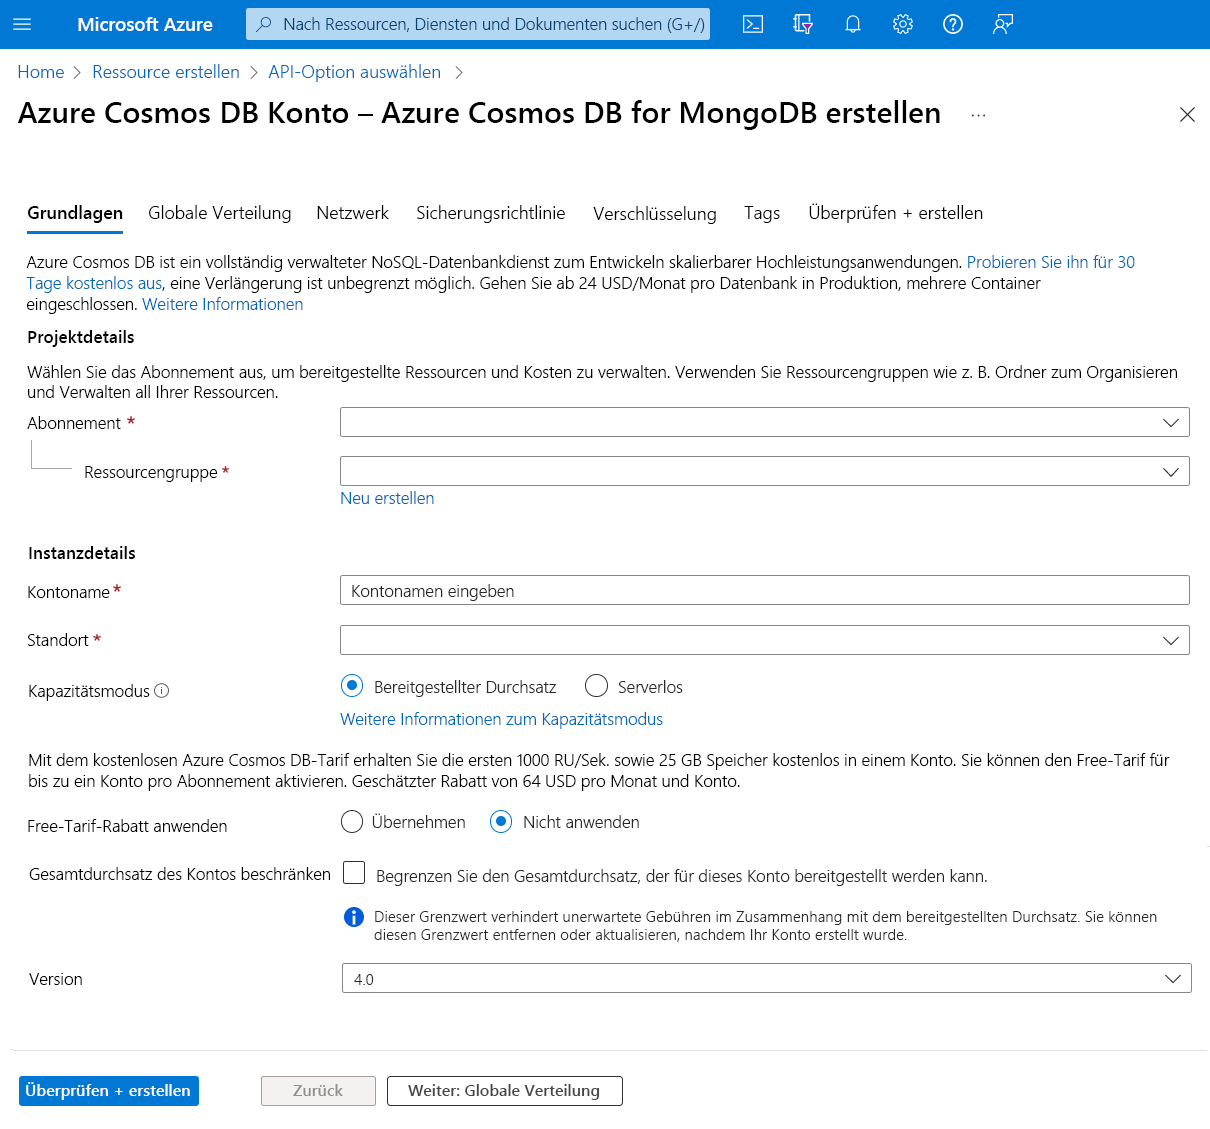Open Cloud Shell
The image size is (1210, 1129).
pyautogui.click(x=752, y=24)
